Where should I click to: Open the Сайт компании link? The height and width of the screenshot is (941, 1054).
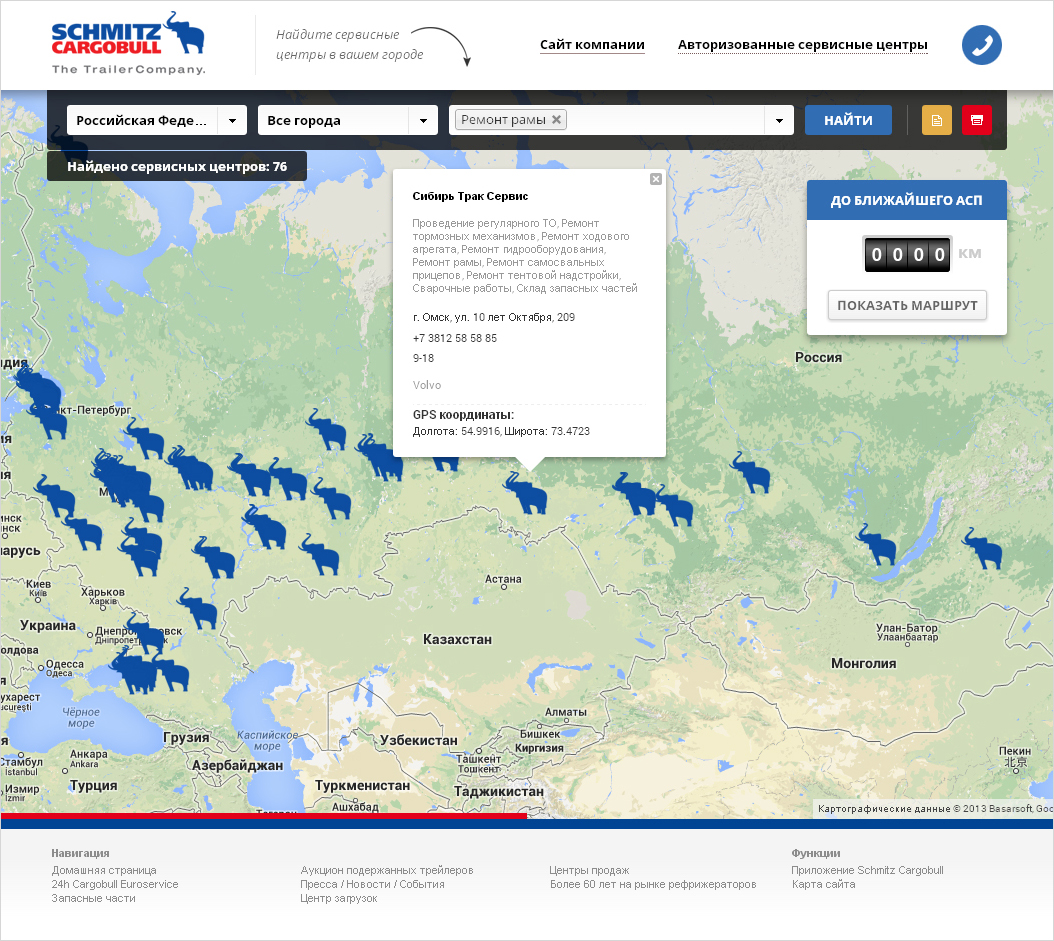pos(592,45)
